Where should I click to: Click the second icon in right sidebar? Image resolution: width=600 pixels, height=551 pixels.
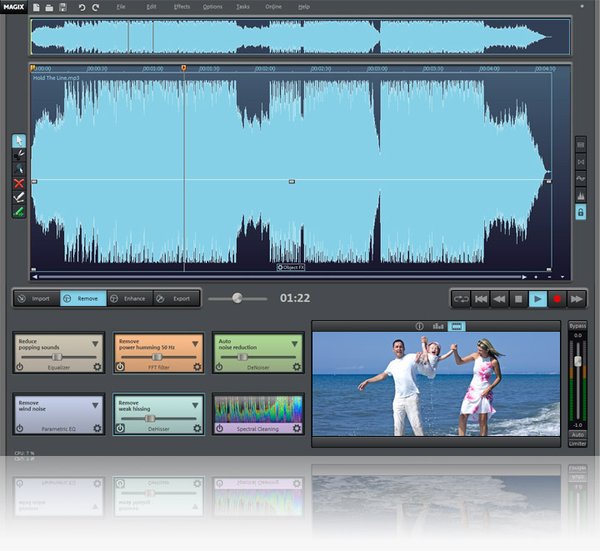(x=580, y=162)
